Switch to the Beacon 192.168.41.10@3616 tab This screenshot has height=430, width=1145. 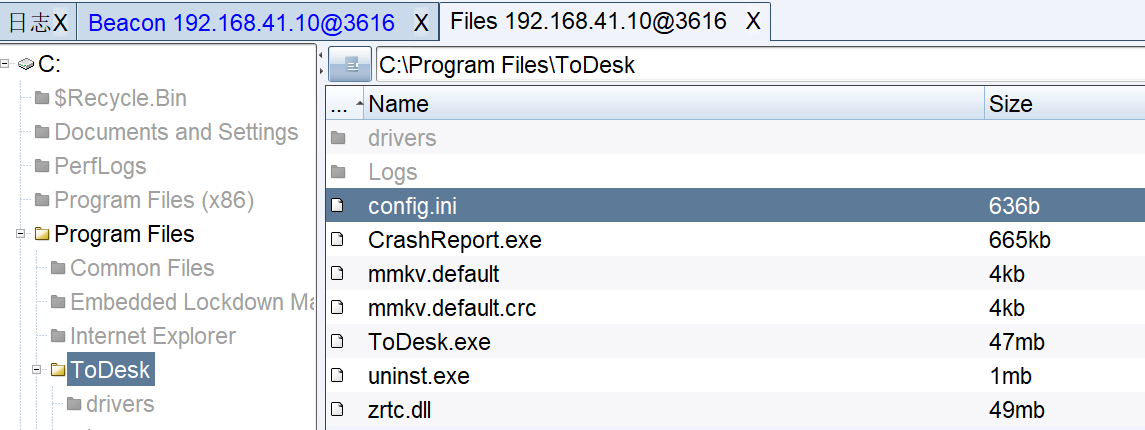242,23
